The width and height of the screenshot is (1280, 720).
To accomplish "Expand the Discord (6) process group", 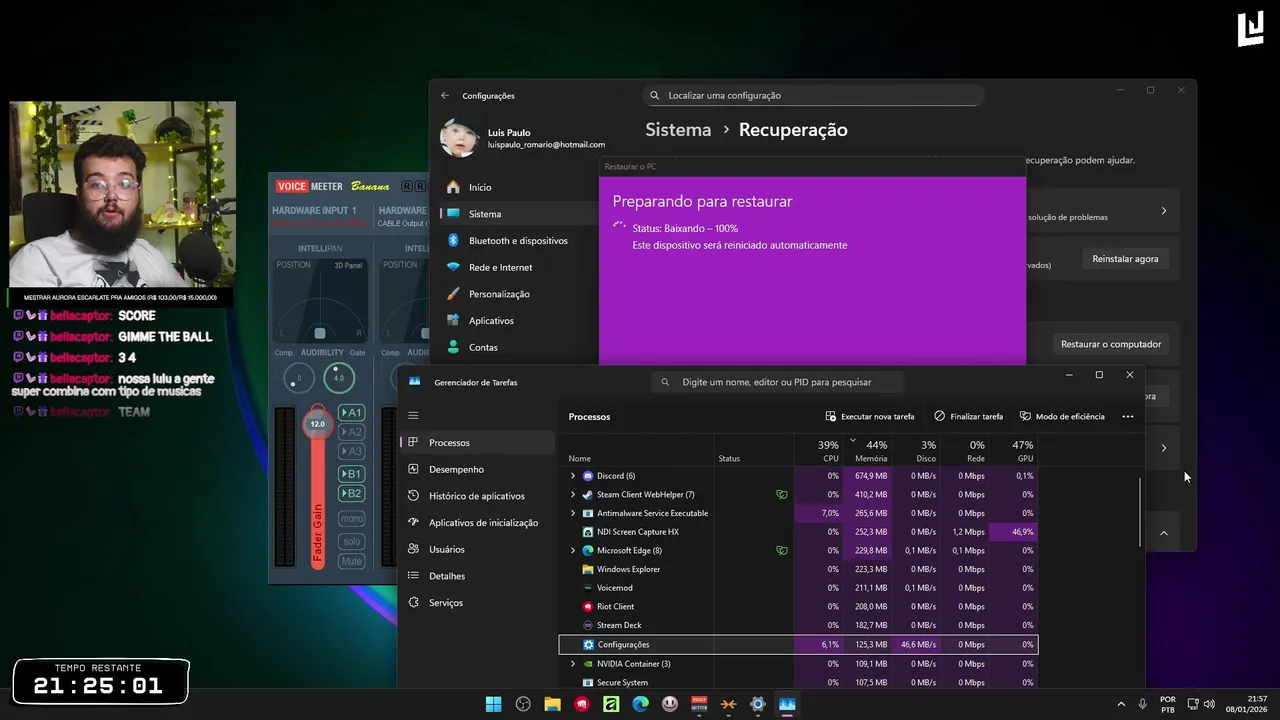I will point(573,476).
